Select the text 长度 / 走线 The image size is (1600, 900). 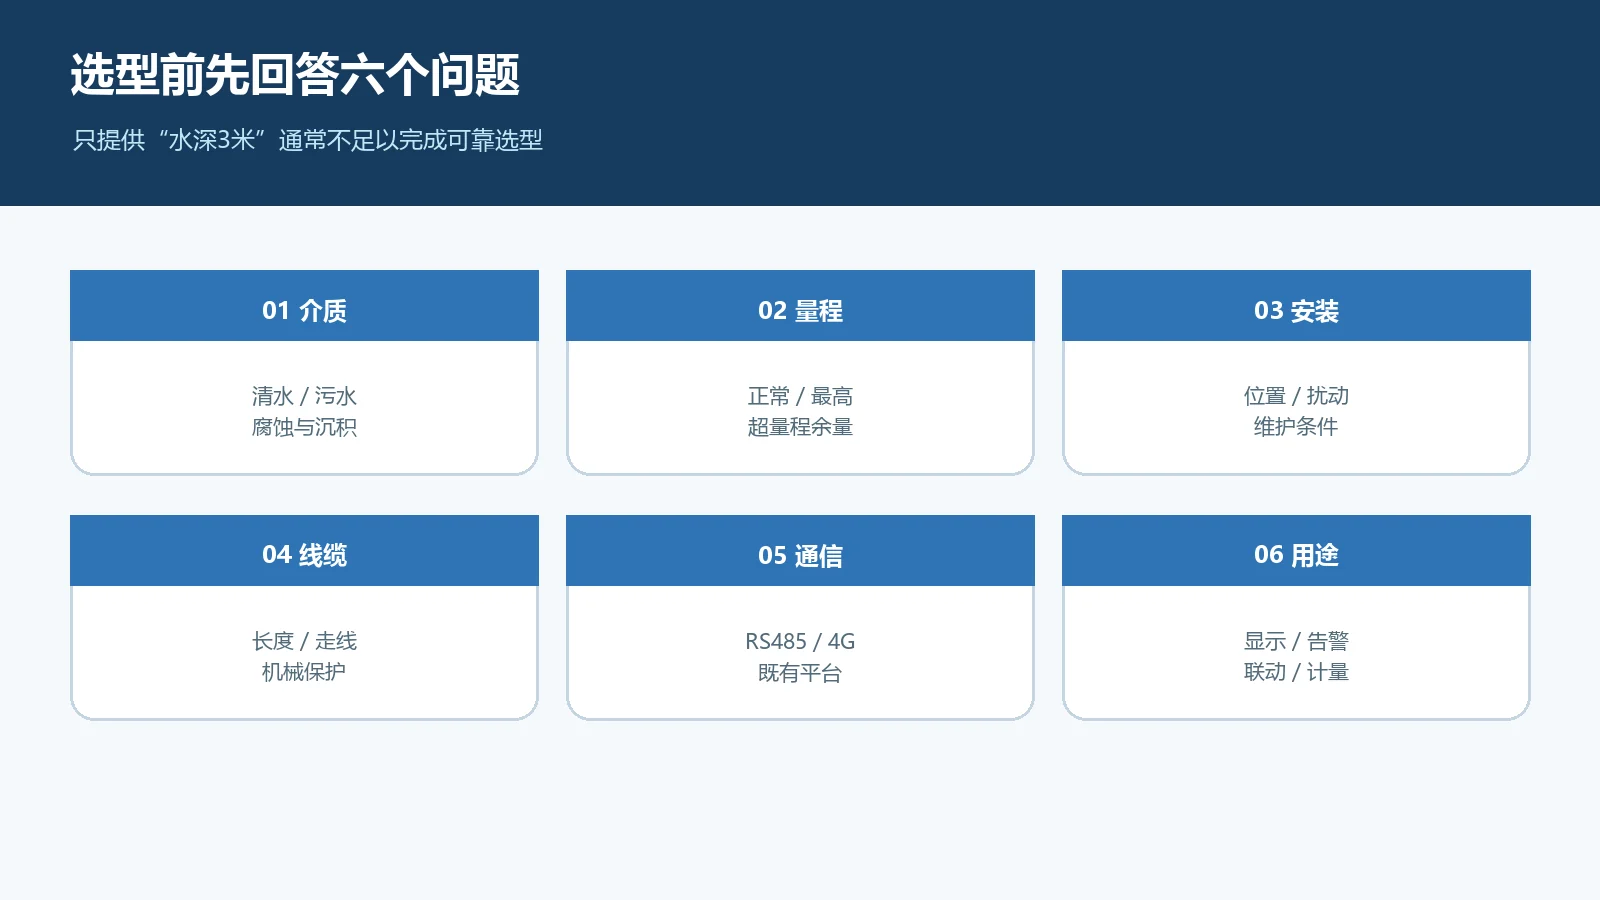click(304, 641)
